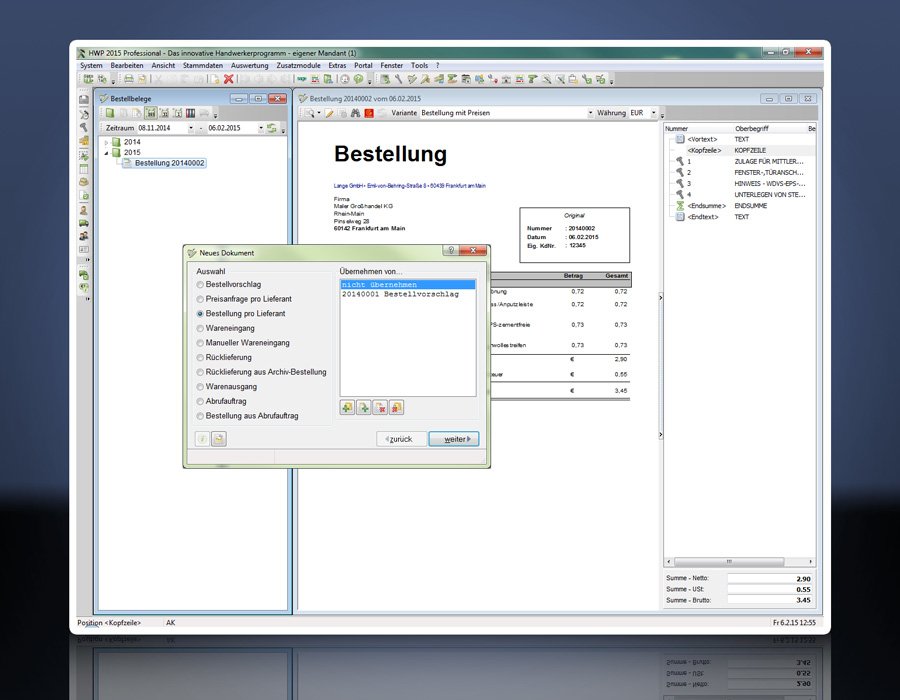Click the single person icon in left sidebar

(x=84, y=210)
